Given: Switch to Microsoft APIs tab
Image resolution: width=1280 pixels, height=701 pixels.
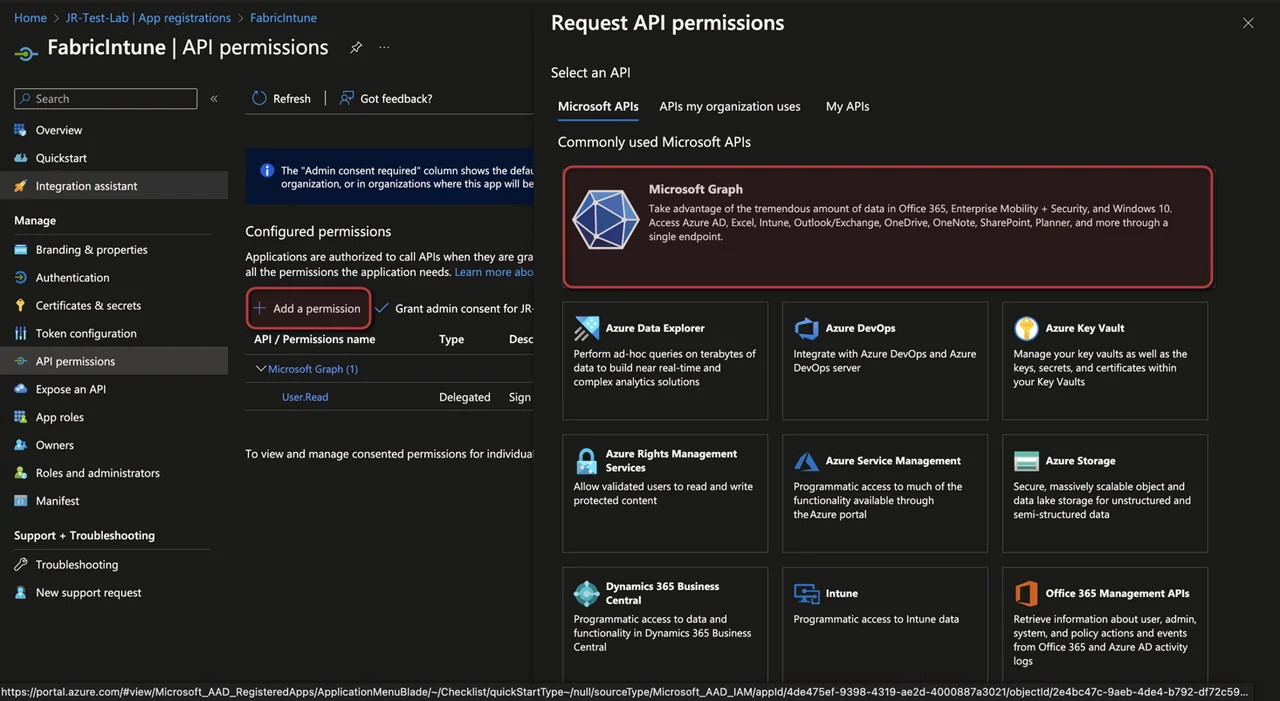Looking at the screenshot, I should (598, 106).
